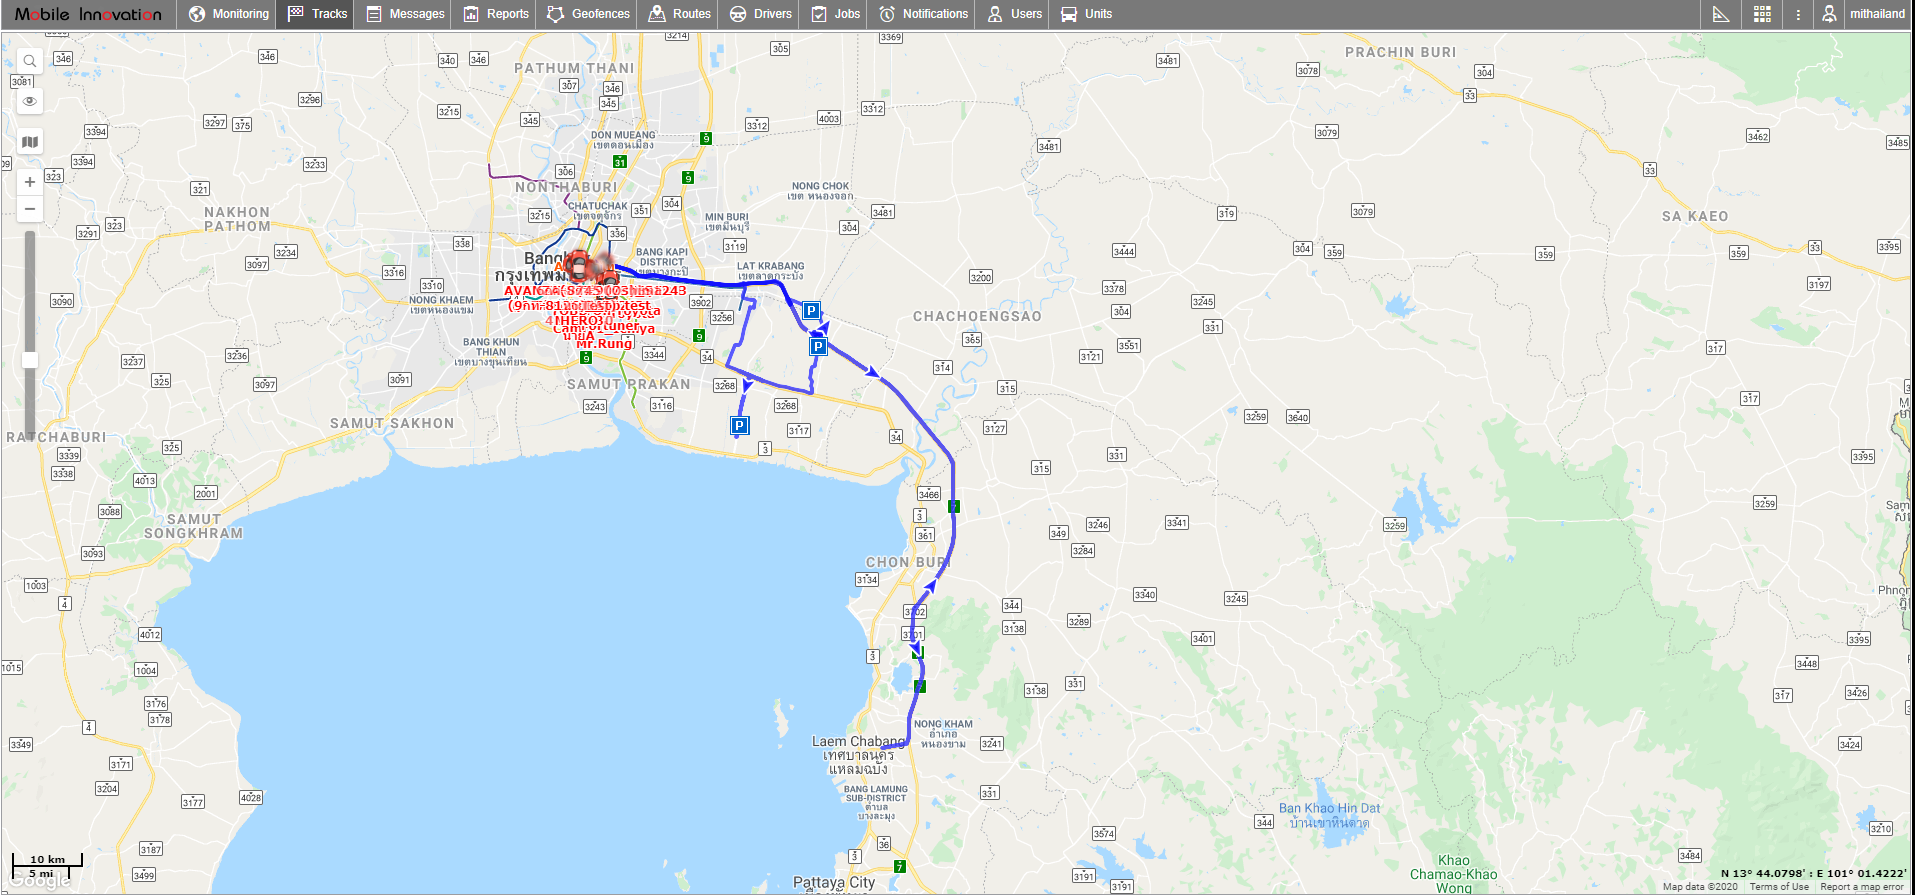Image resolution: width=1915 pixels, height=895 pixels.
Task: Open the map layers selector
Action: click(x=30, y=142)
